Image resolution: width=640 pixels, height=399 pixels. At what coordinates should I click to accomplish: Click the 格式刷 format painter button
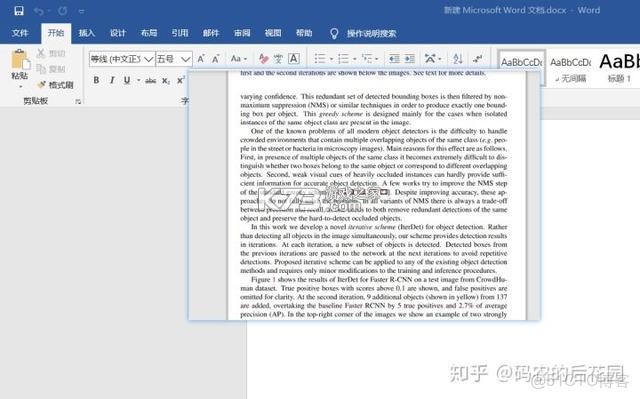55,85
